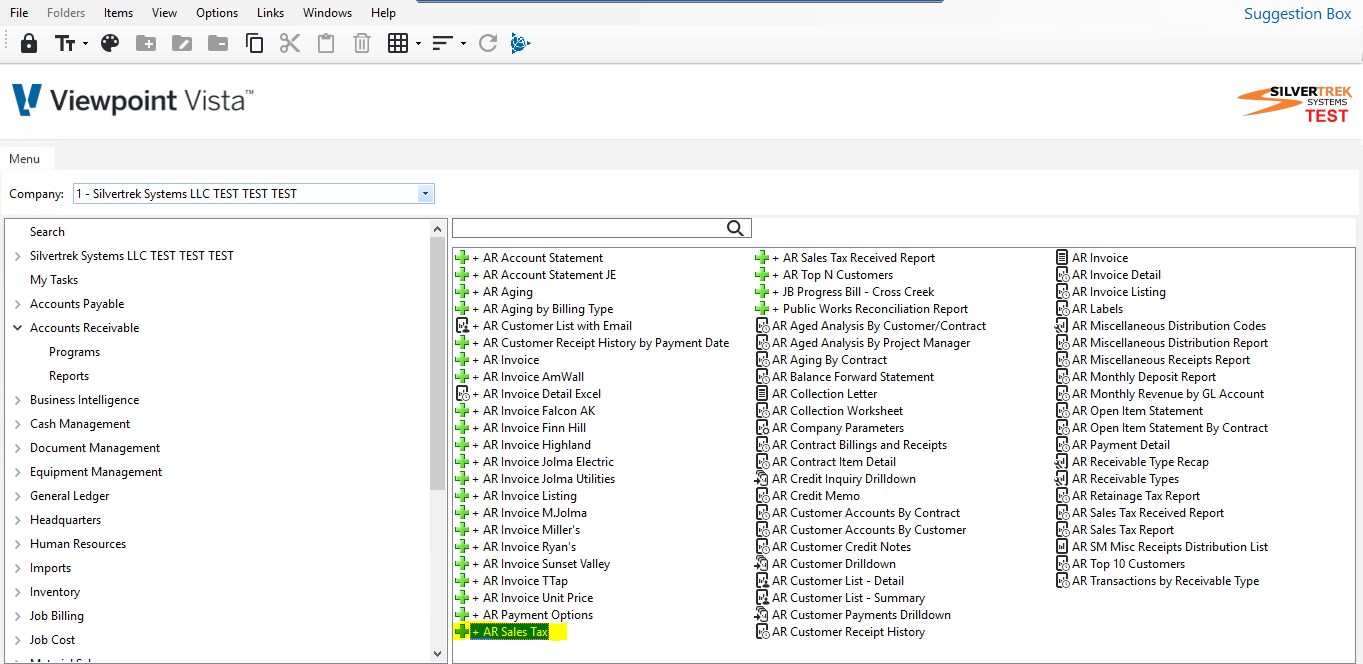Click the edit folder icon
1363x664 pixels.
pyautogui.click(x=182, y=43)
